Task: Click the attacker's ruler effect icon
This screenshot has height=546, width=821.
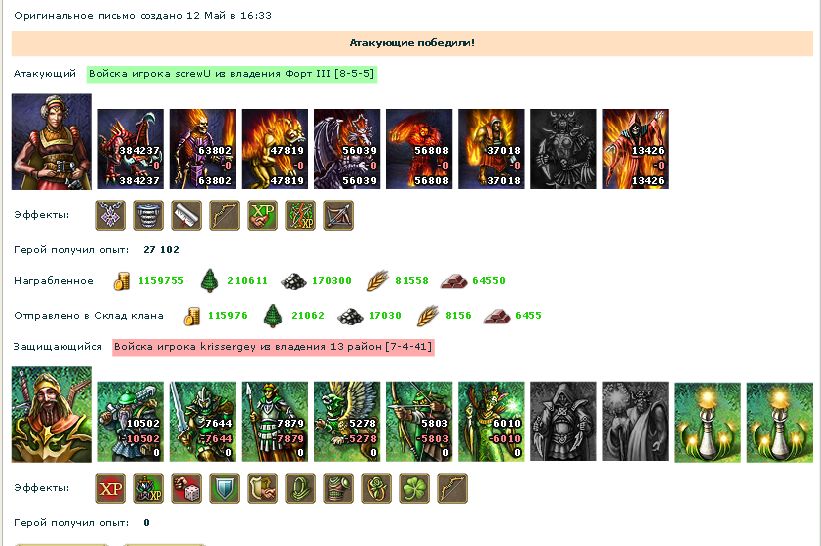Action: 186,215
